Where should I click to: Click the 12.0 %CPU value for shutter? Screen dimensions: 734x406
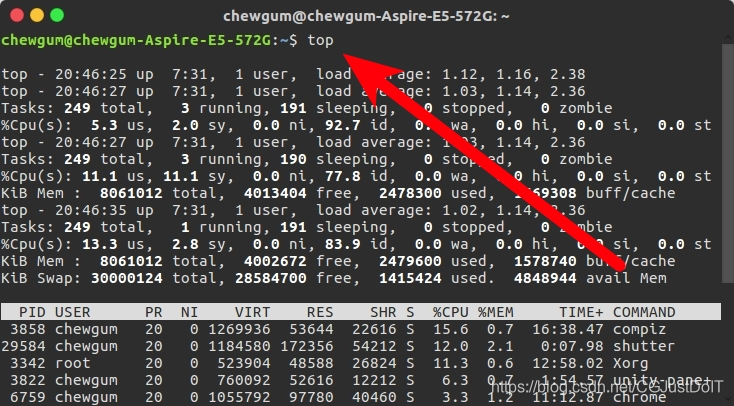click(450, 347)
